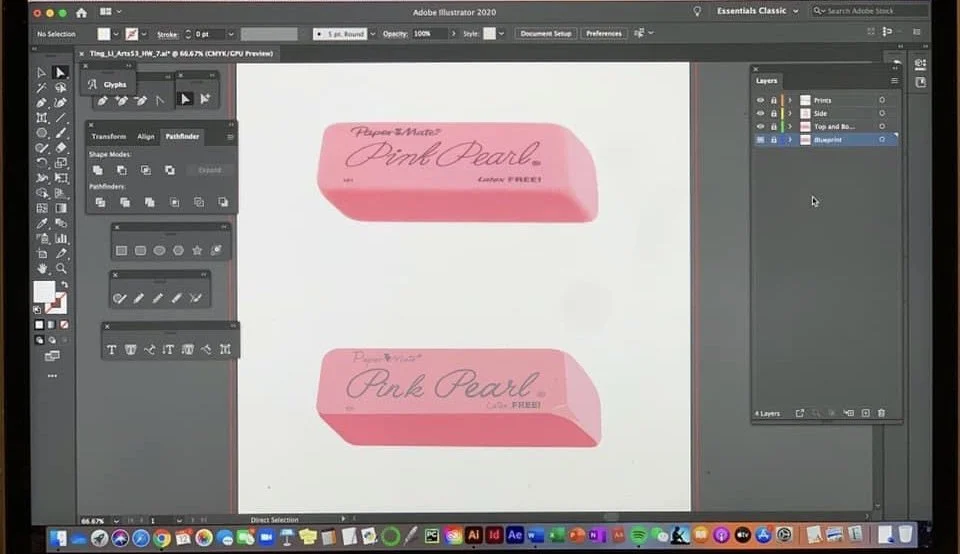
Task: Set stroke to None in the toolbar
Action: point(64,325)
